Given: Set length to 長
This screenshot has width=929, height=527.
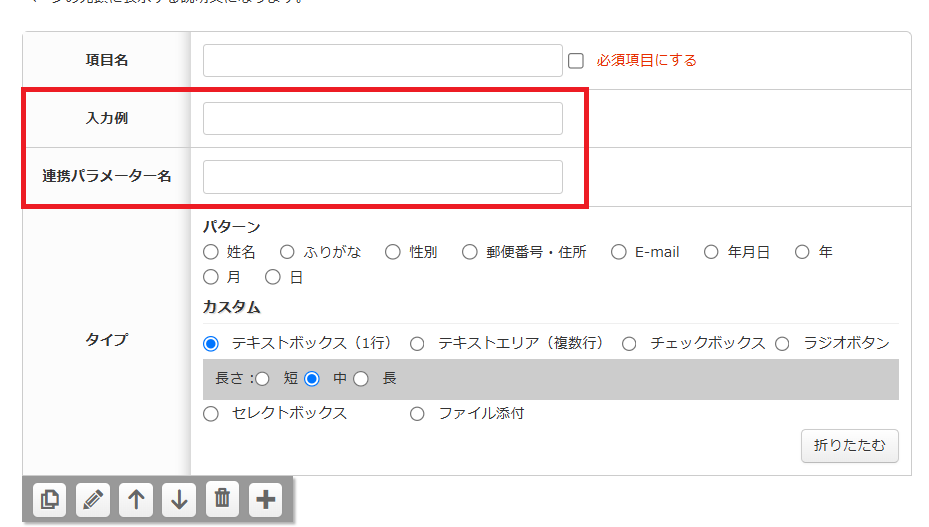Looking at the screenshot, I should coord(362,379).
